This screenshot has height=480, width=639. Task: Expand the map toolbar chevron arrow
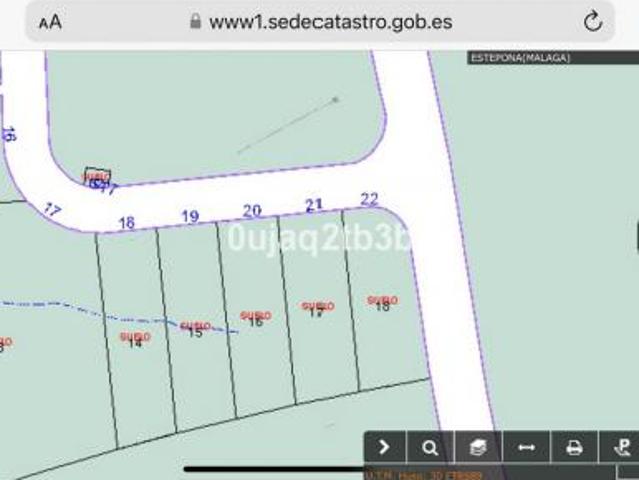pyautogui.click(x=384, y=447)
